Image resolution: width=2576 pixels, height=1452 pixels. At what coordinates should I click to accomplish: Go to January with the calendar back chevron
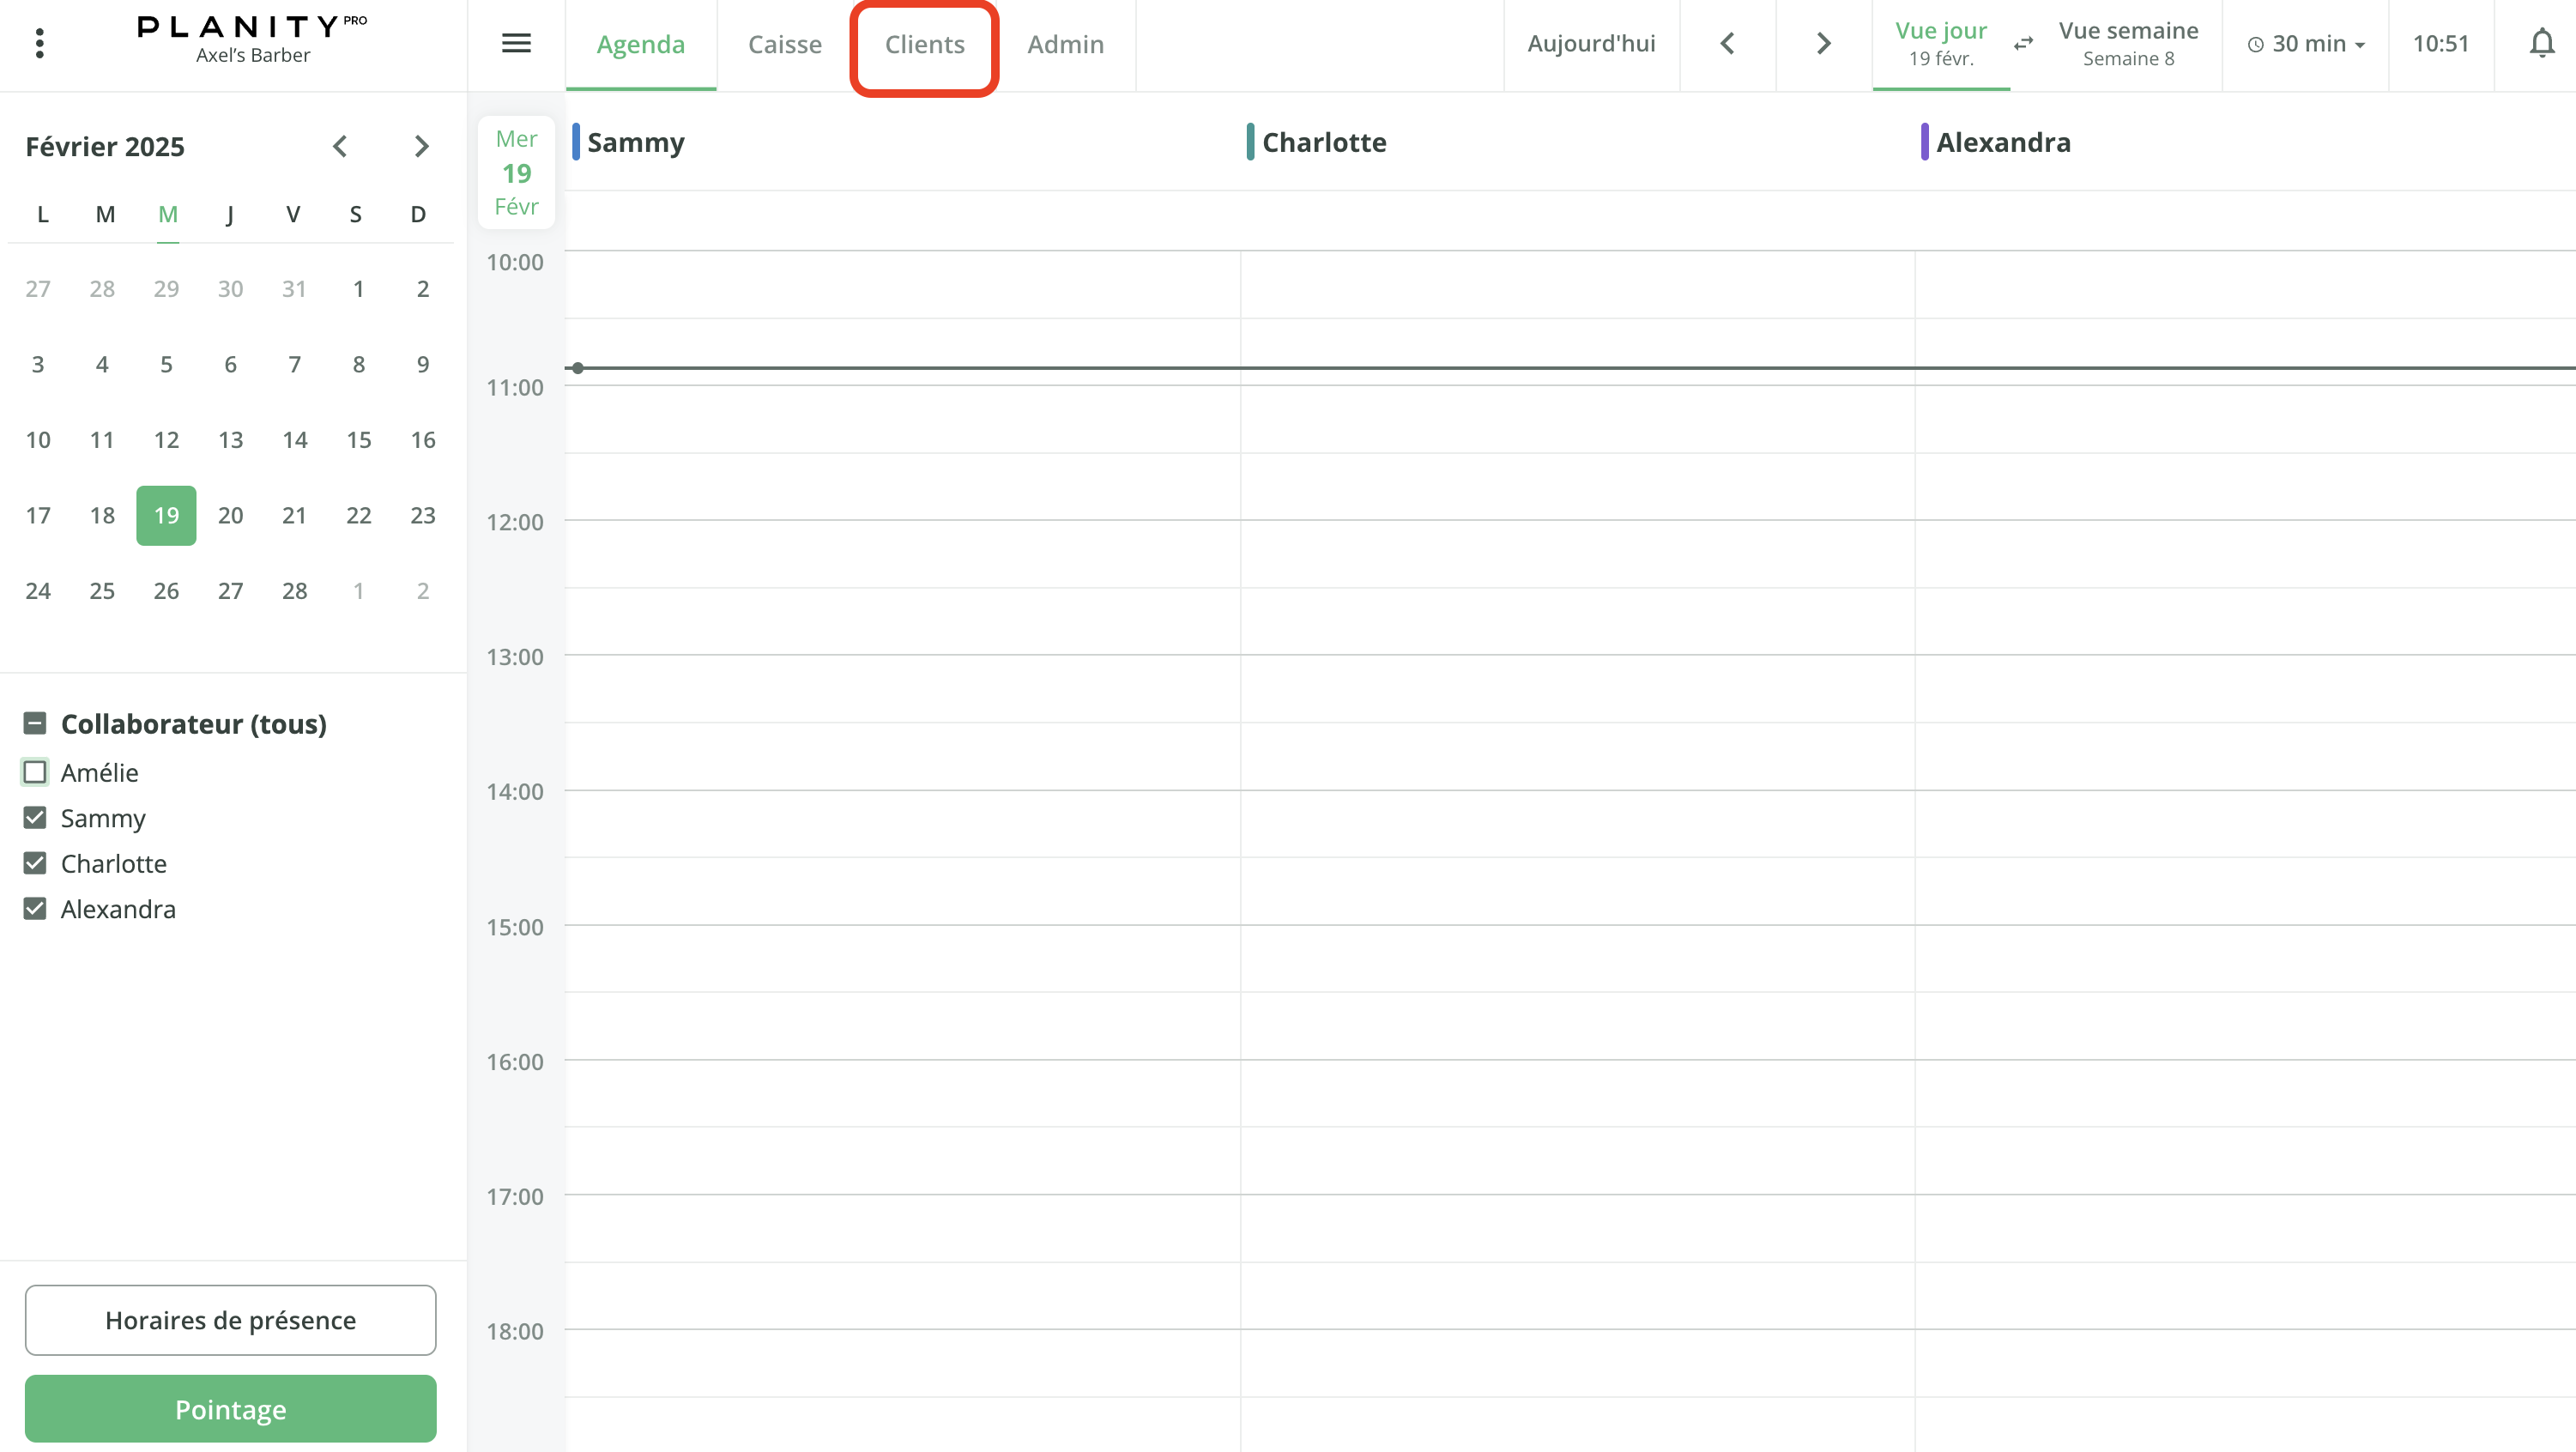tap(340, 146)
